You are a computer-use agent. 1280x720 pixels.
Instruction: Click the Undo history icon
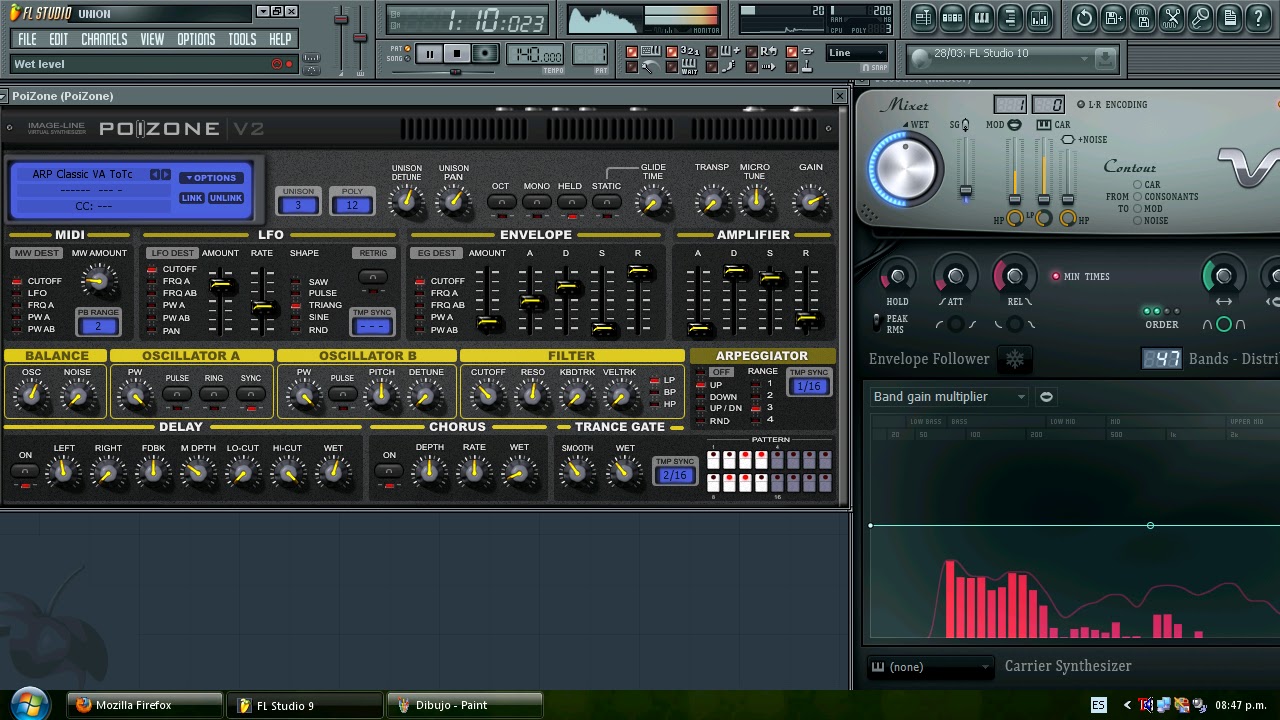tap(1084, 18)
